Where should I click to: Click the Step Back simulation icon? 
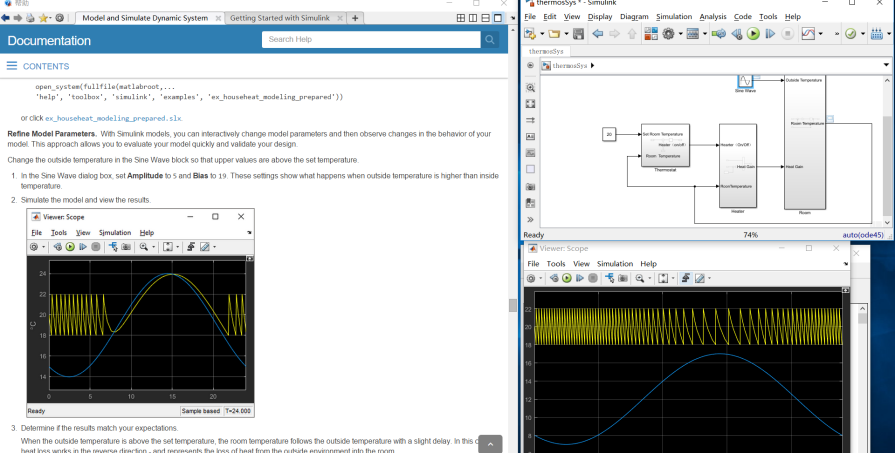(737, 33)
